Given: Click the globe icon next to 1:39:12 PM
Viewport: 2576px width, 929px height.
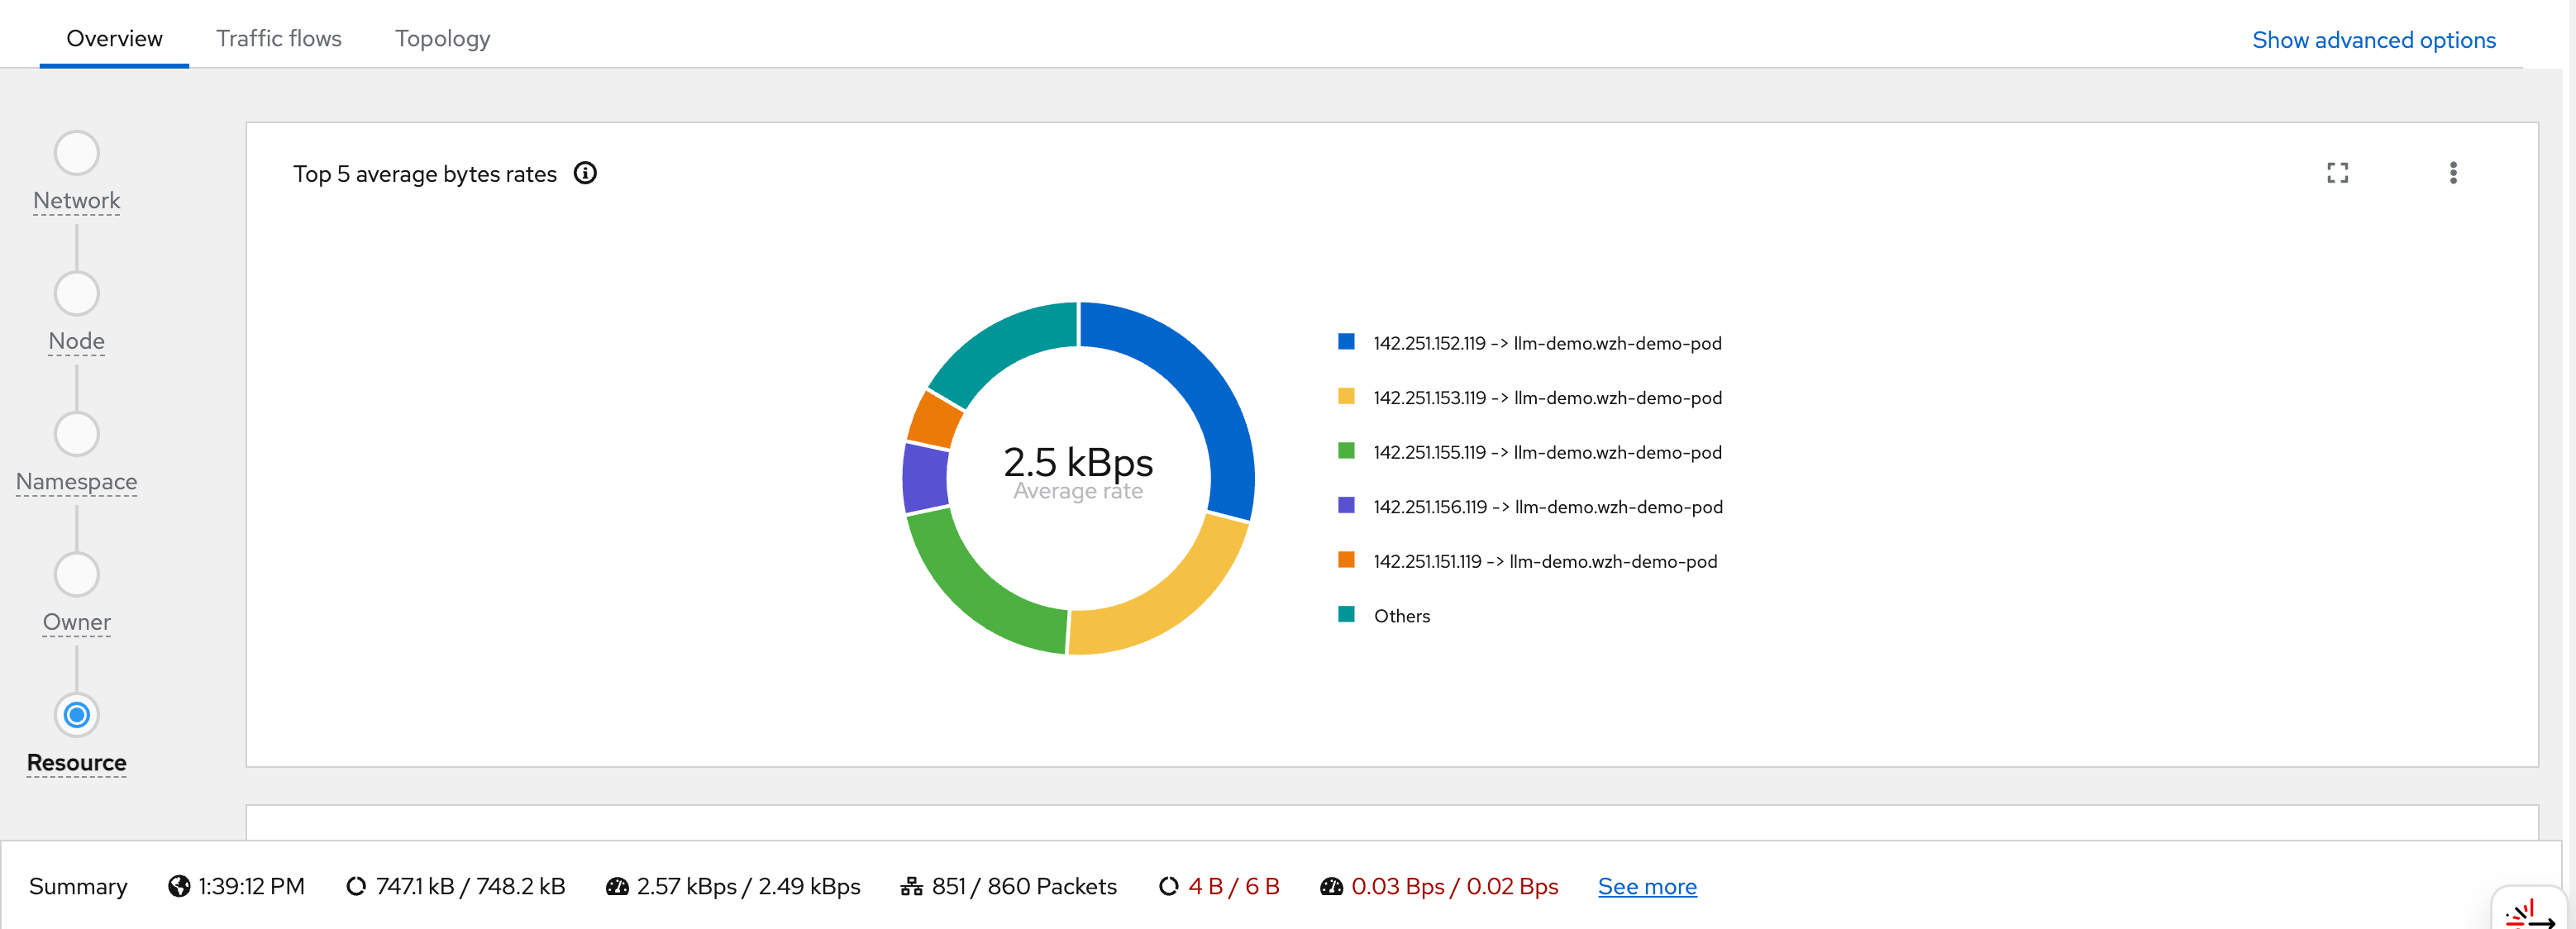Looking at the screenshot, I should (x=179, y=886).
